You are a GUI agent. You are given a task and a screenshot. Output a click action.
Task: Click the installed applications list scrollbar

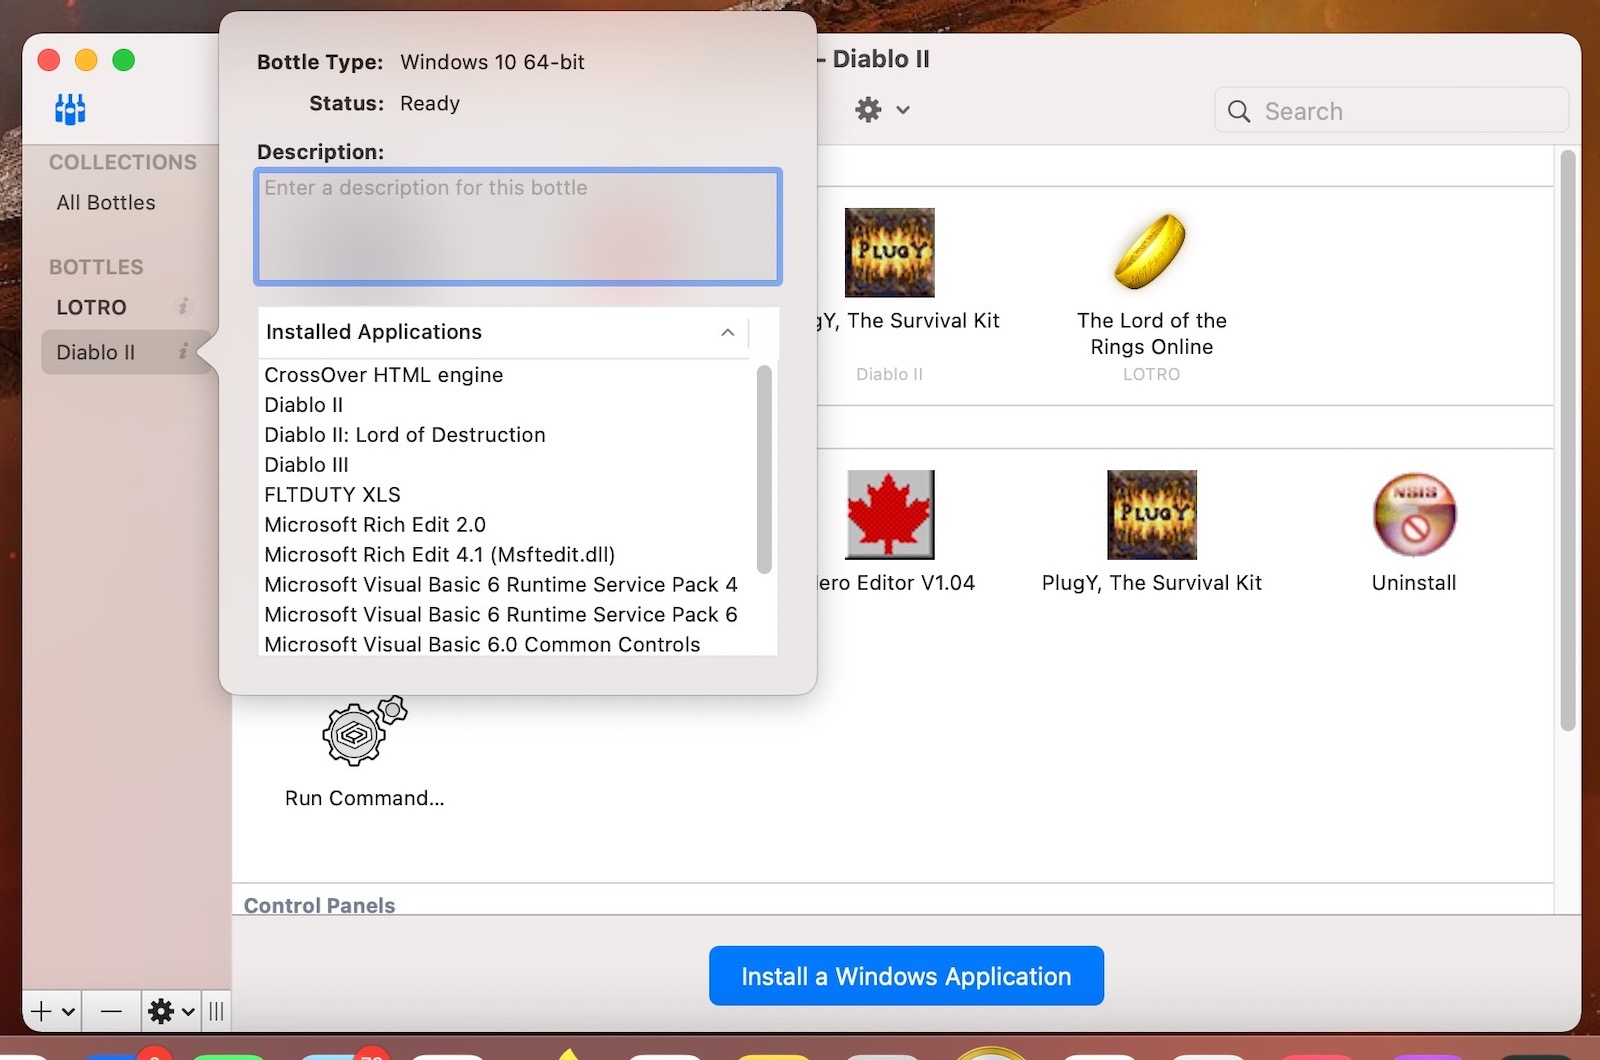764,470
